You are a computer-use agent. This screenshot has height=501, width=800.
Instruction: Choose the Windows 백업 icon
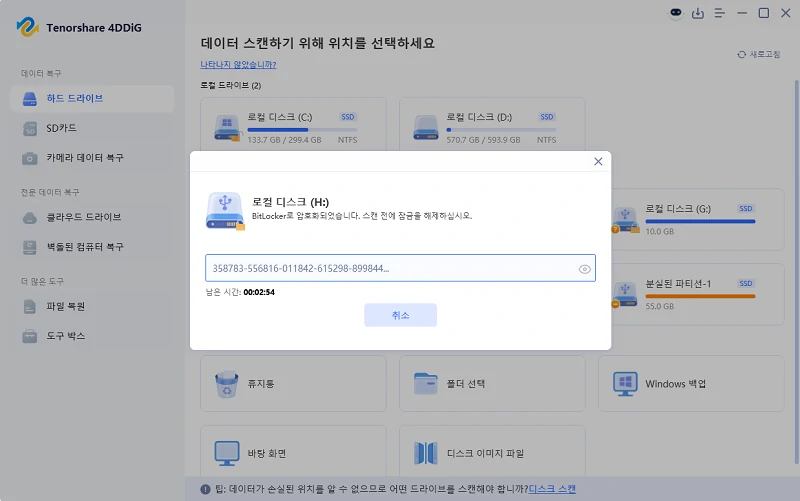(x=625, y=384)
